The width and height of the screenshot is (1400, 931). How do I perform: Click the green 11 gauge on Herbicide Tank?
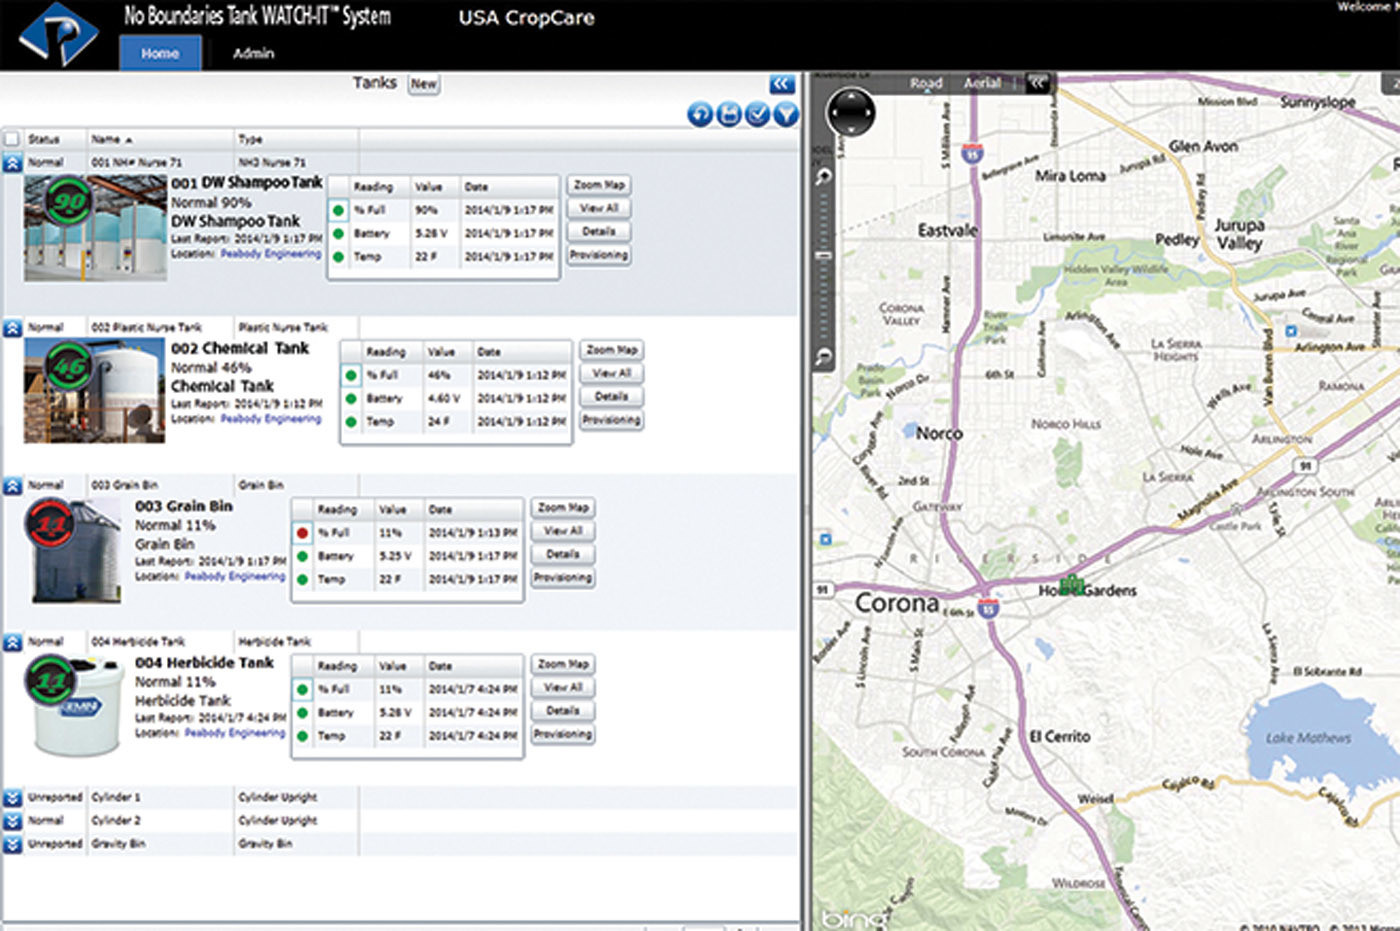[50, 681]
